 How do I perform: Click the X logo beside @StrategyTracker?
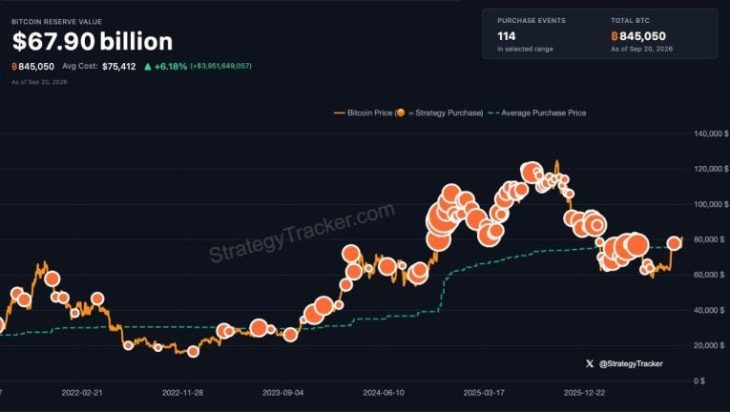(589, 364)
